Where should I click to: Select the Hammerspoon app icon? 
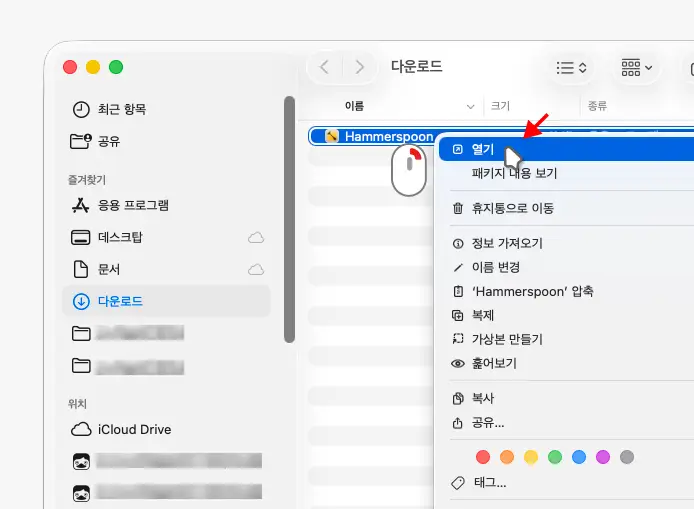[332, 136]
